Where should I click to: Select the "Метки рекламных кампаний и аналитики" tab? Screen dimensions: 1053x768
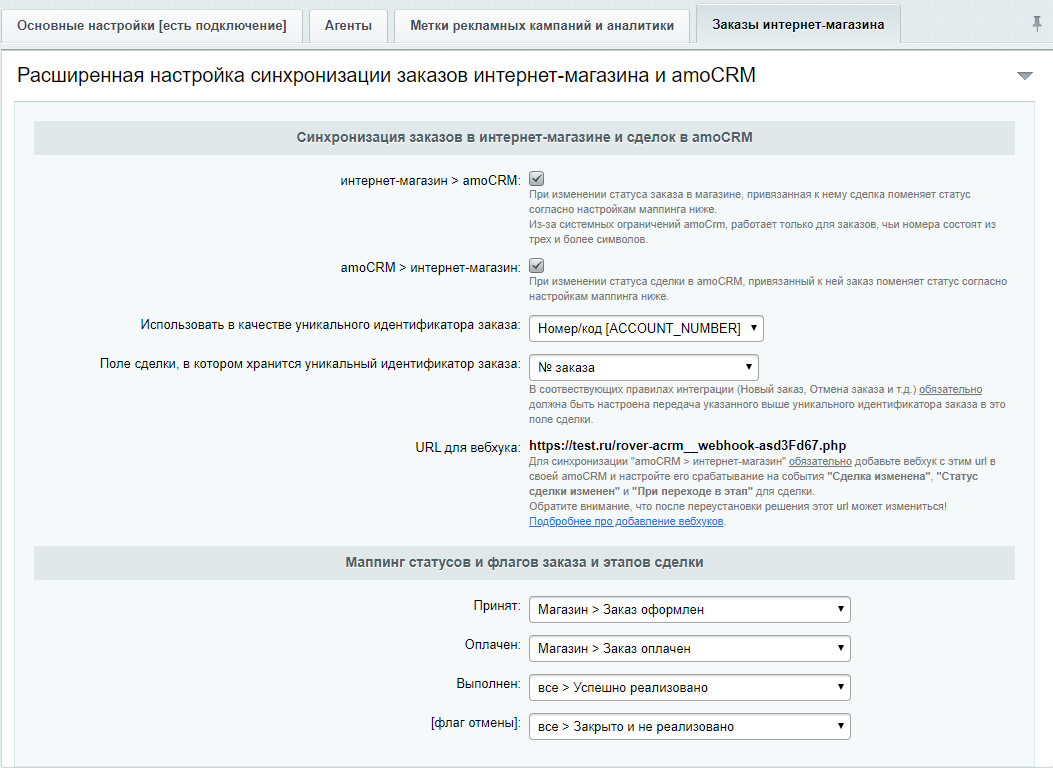tap(541, 24)
